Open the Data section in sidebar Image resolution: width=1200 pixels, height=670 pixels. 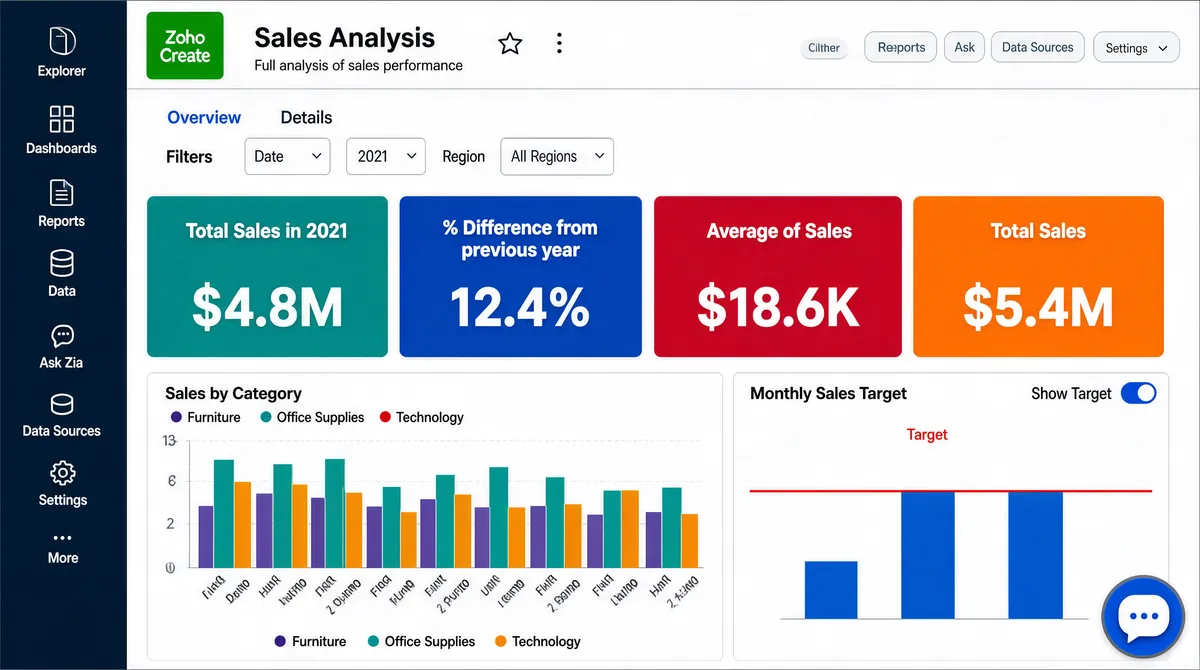coord(62,274)
